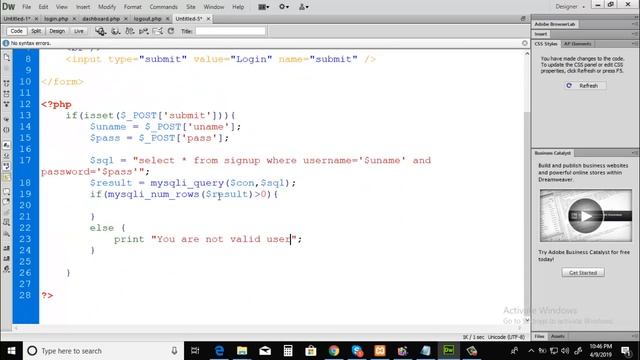Open the notification center icon
The image size is (640, 360).
pyautogui.click(x=626, y=351)
